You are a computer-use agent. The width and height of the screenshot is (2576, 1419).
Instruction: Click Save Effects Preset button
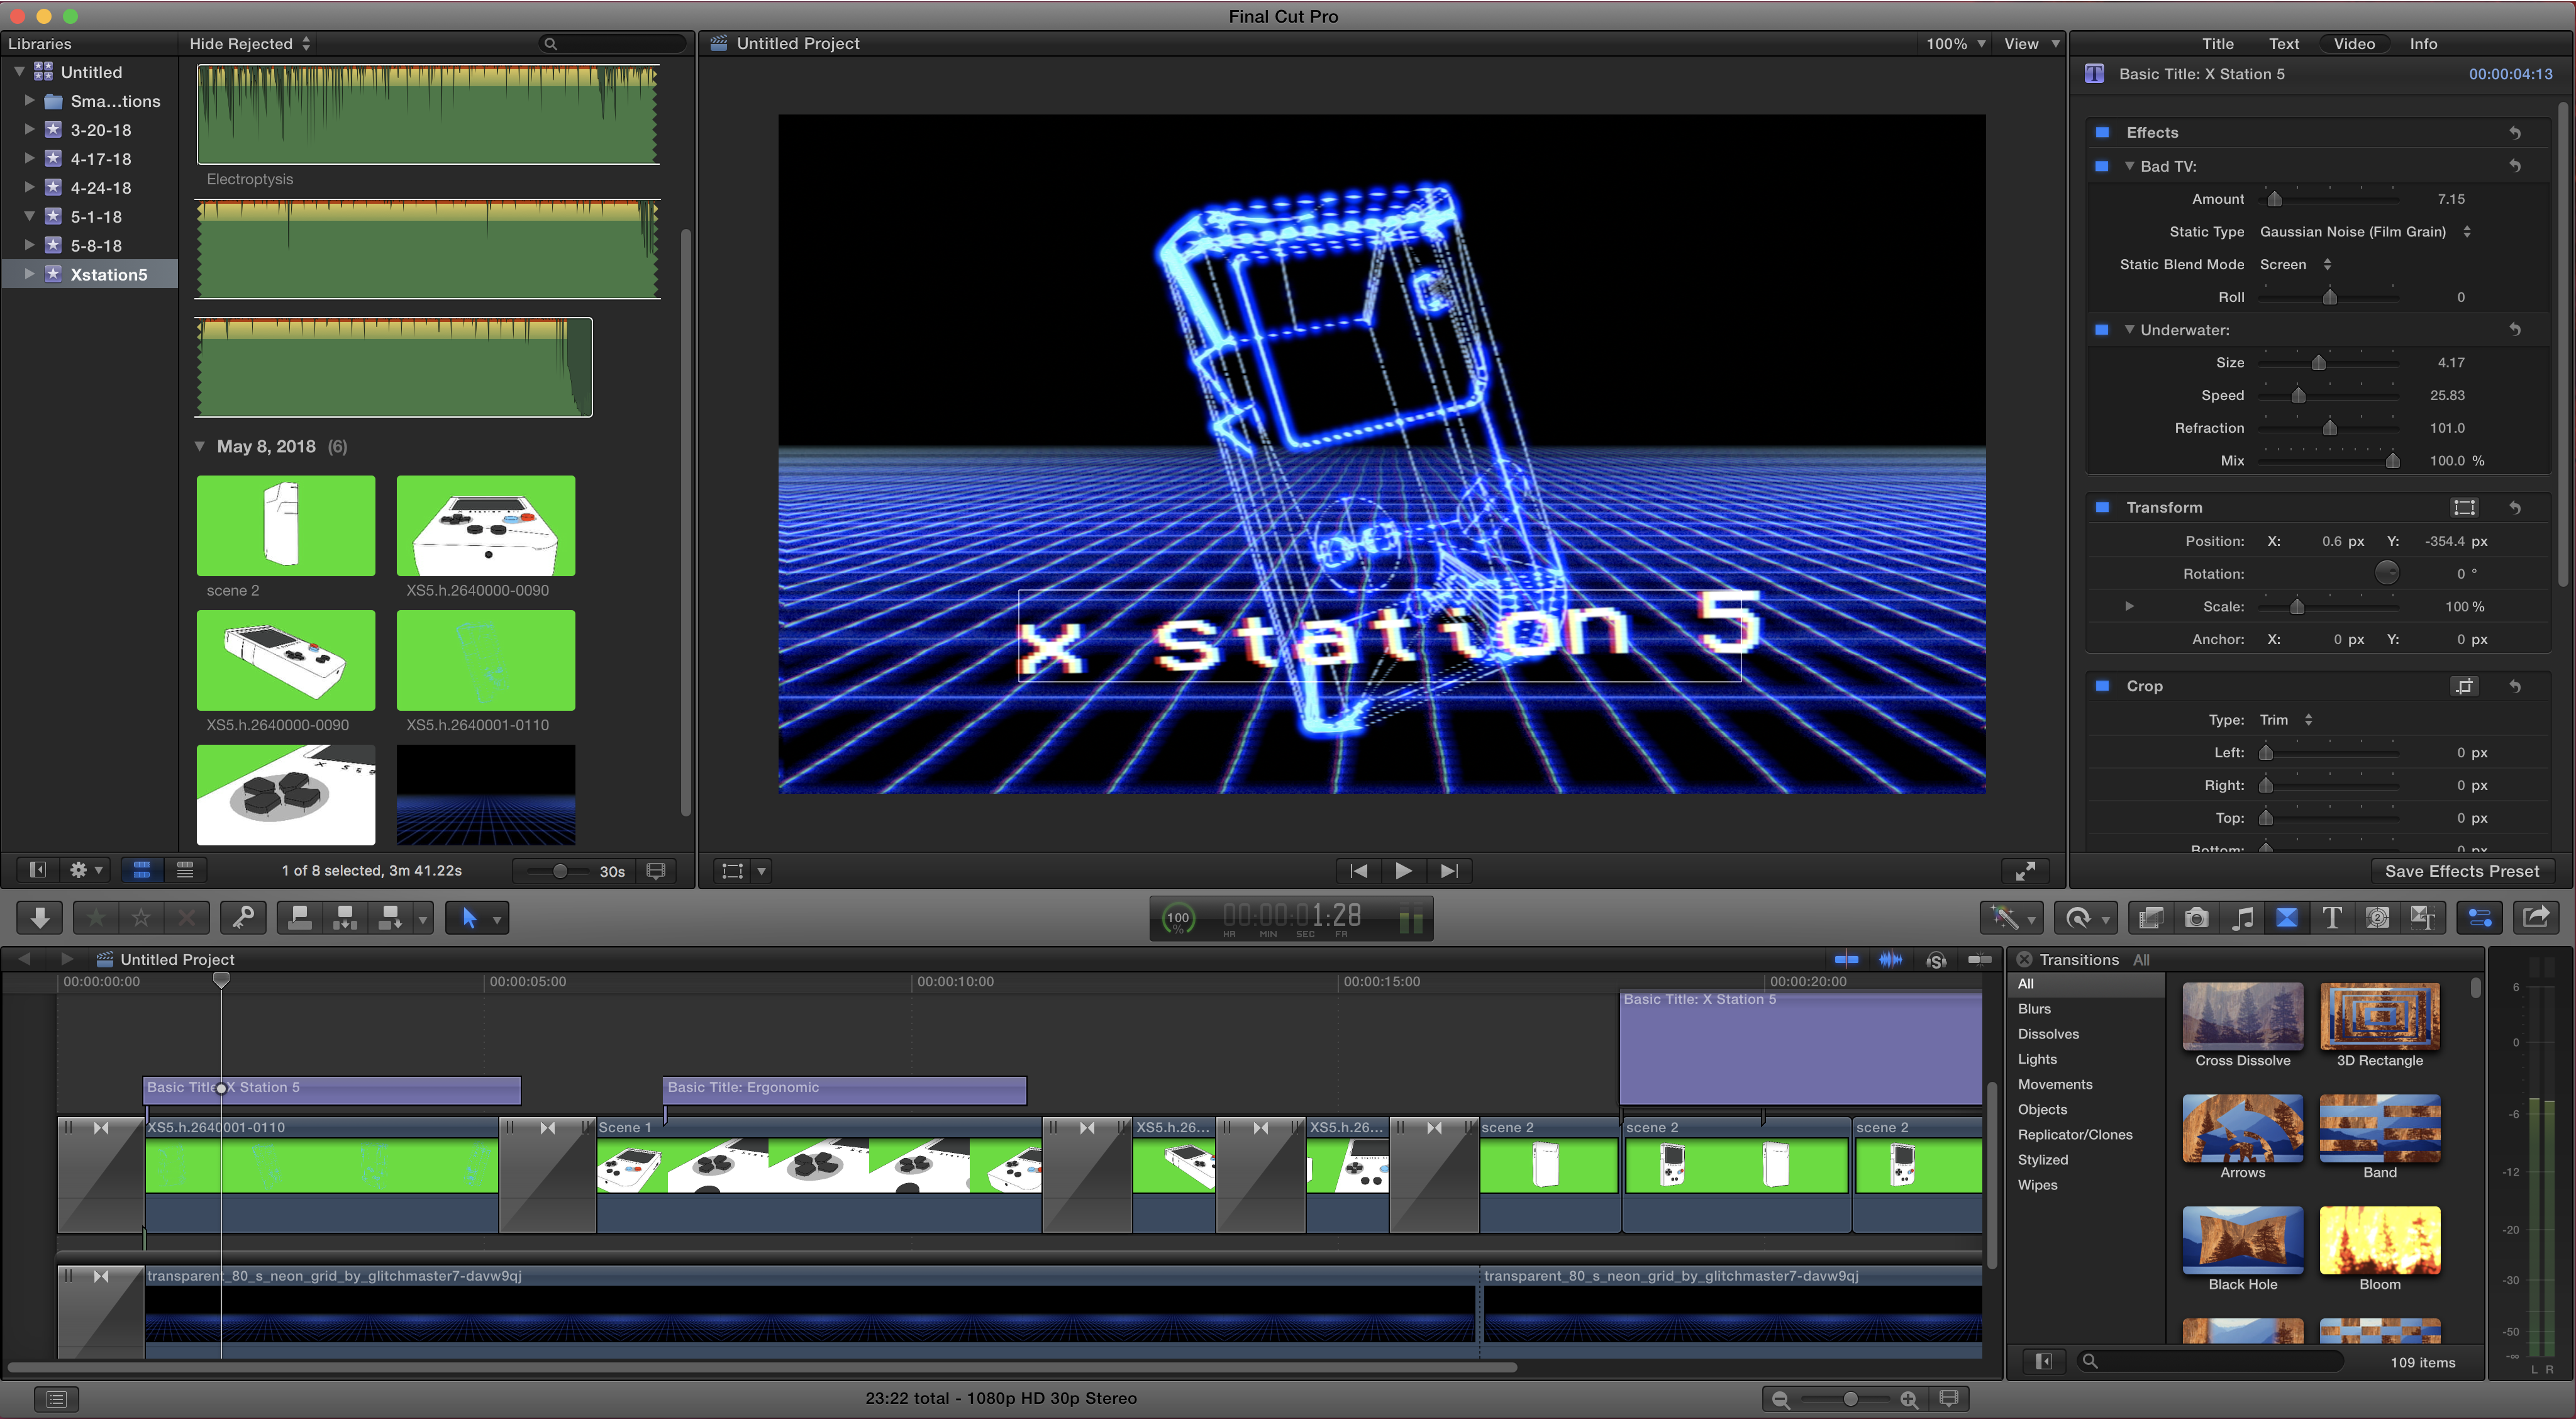click(x=2461, y=871)
